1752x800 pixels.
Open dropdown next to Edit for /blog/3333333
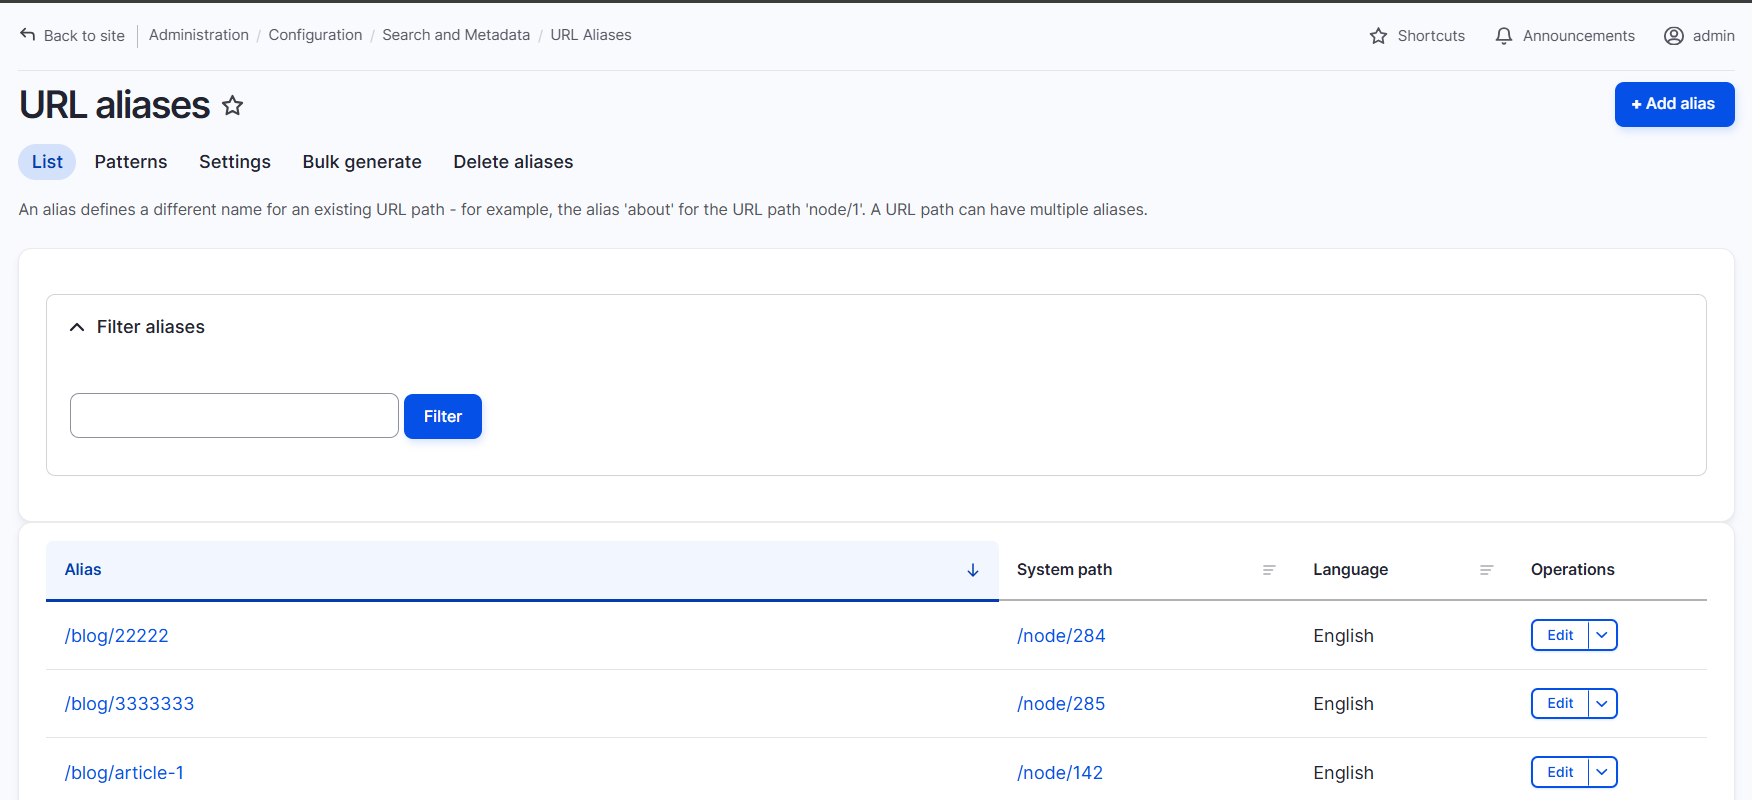(x=1602, y=703)
